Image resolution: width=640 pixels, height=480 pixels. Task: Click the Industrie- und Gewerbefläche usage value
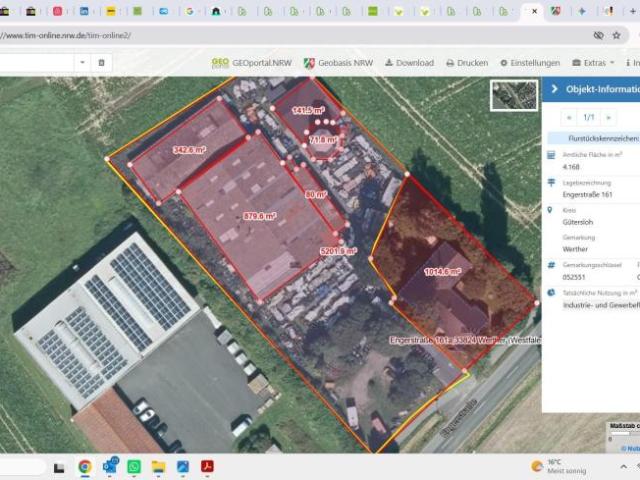pyautogui.click(x=601, y=305)
